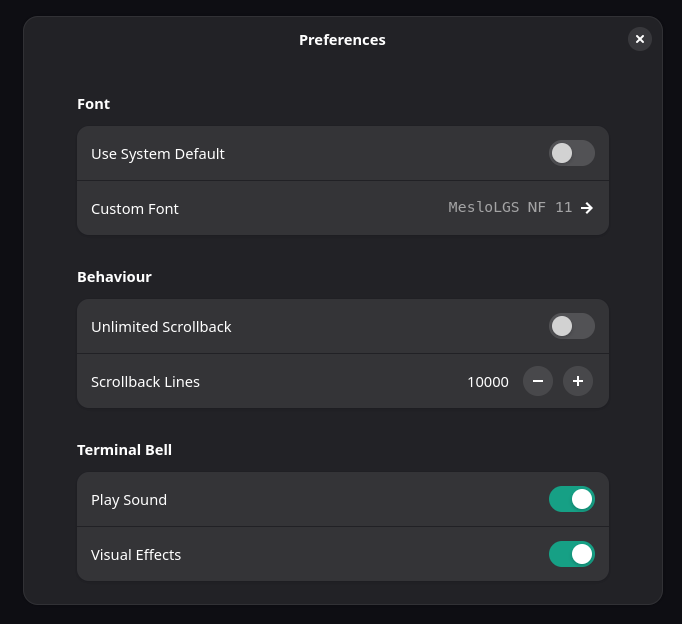Disable the Play Sound switch
This screenshot has height=624, width=682.
(571, 499)
